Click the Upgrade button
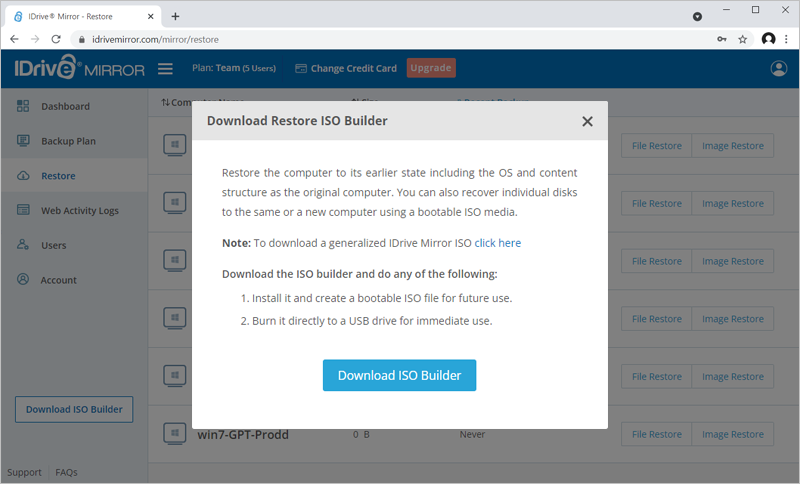The image size is (800, 484). [x=431, y=68]
